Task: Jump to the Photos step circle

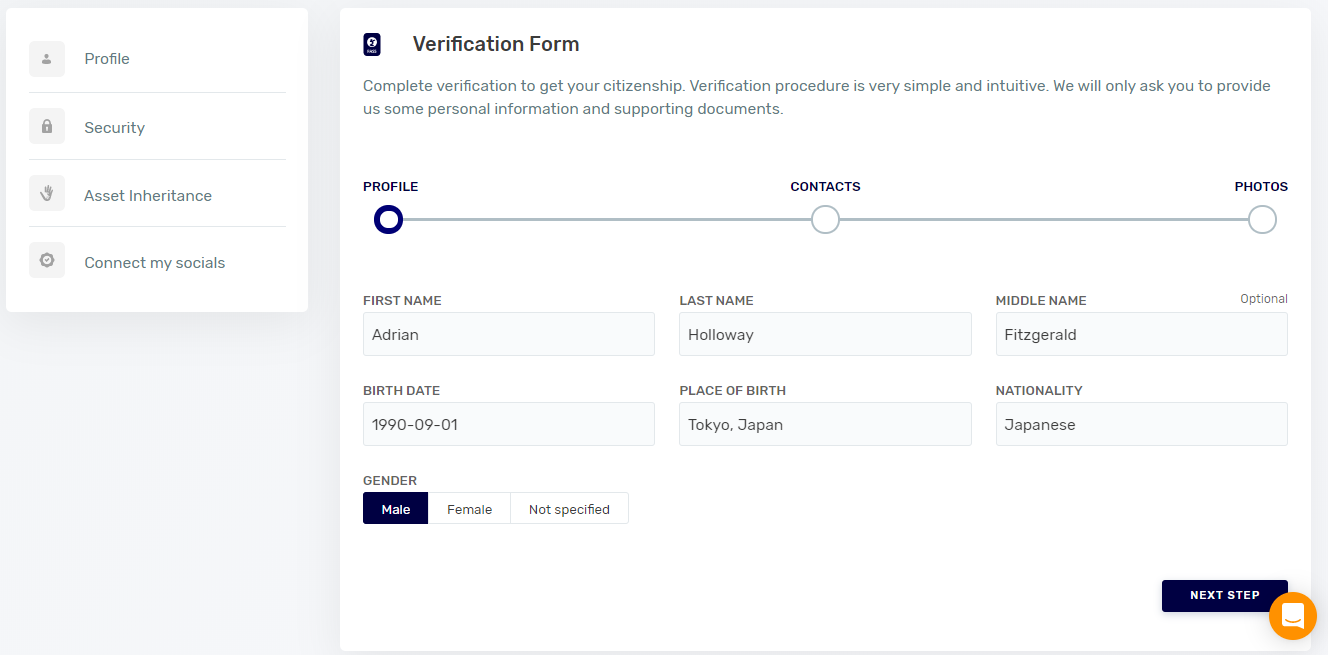Action: click(1262, 219)
